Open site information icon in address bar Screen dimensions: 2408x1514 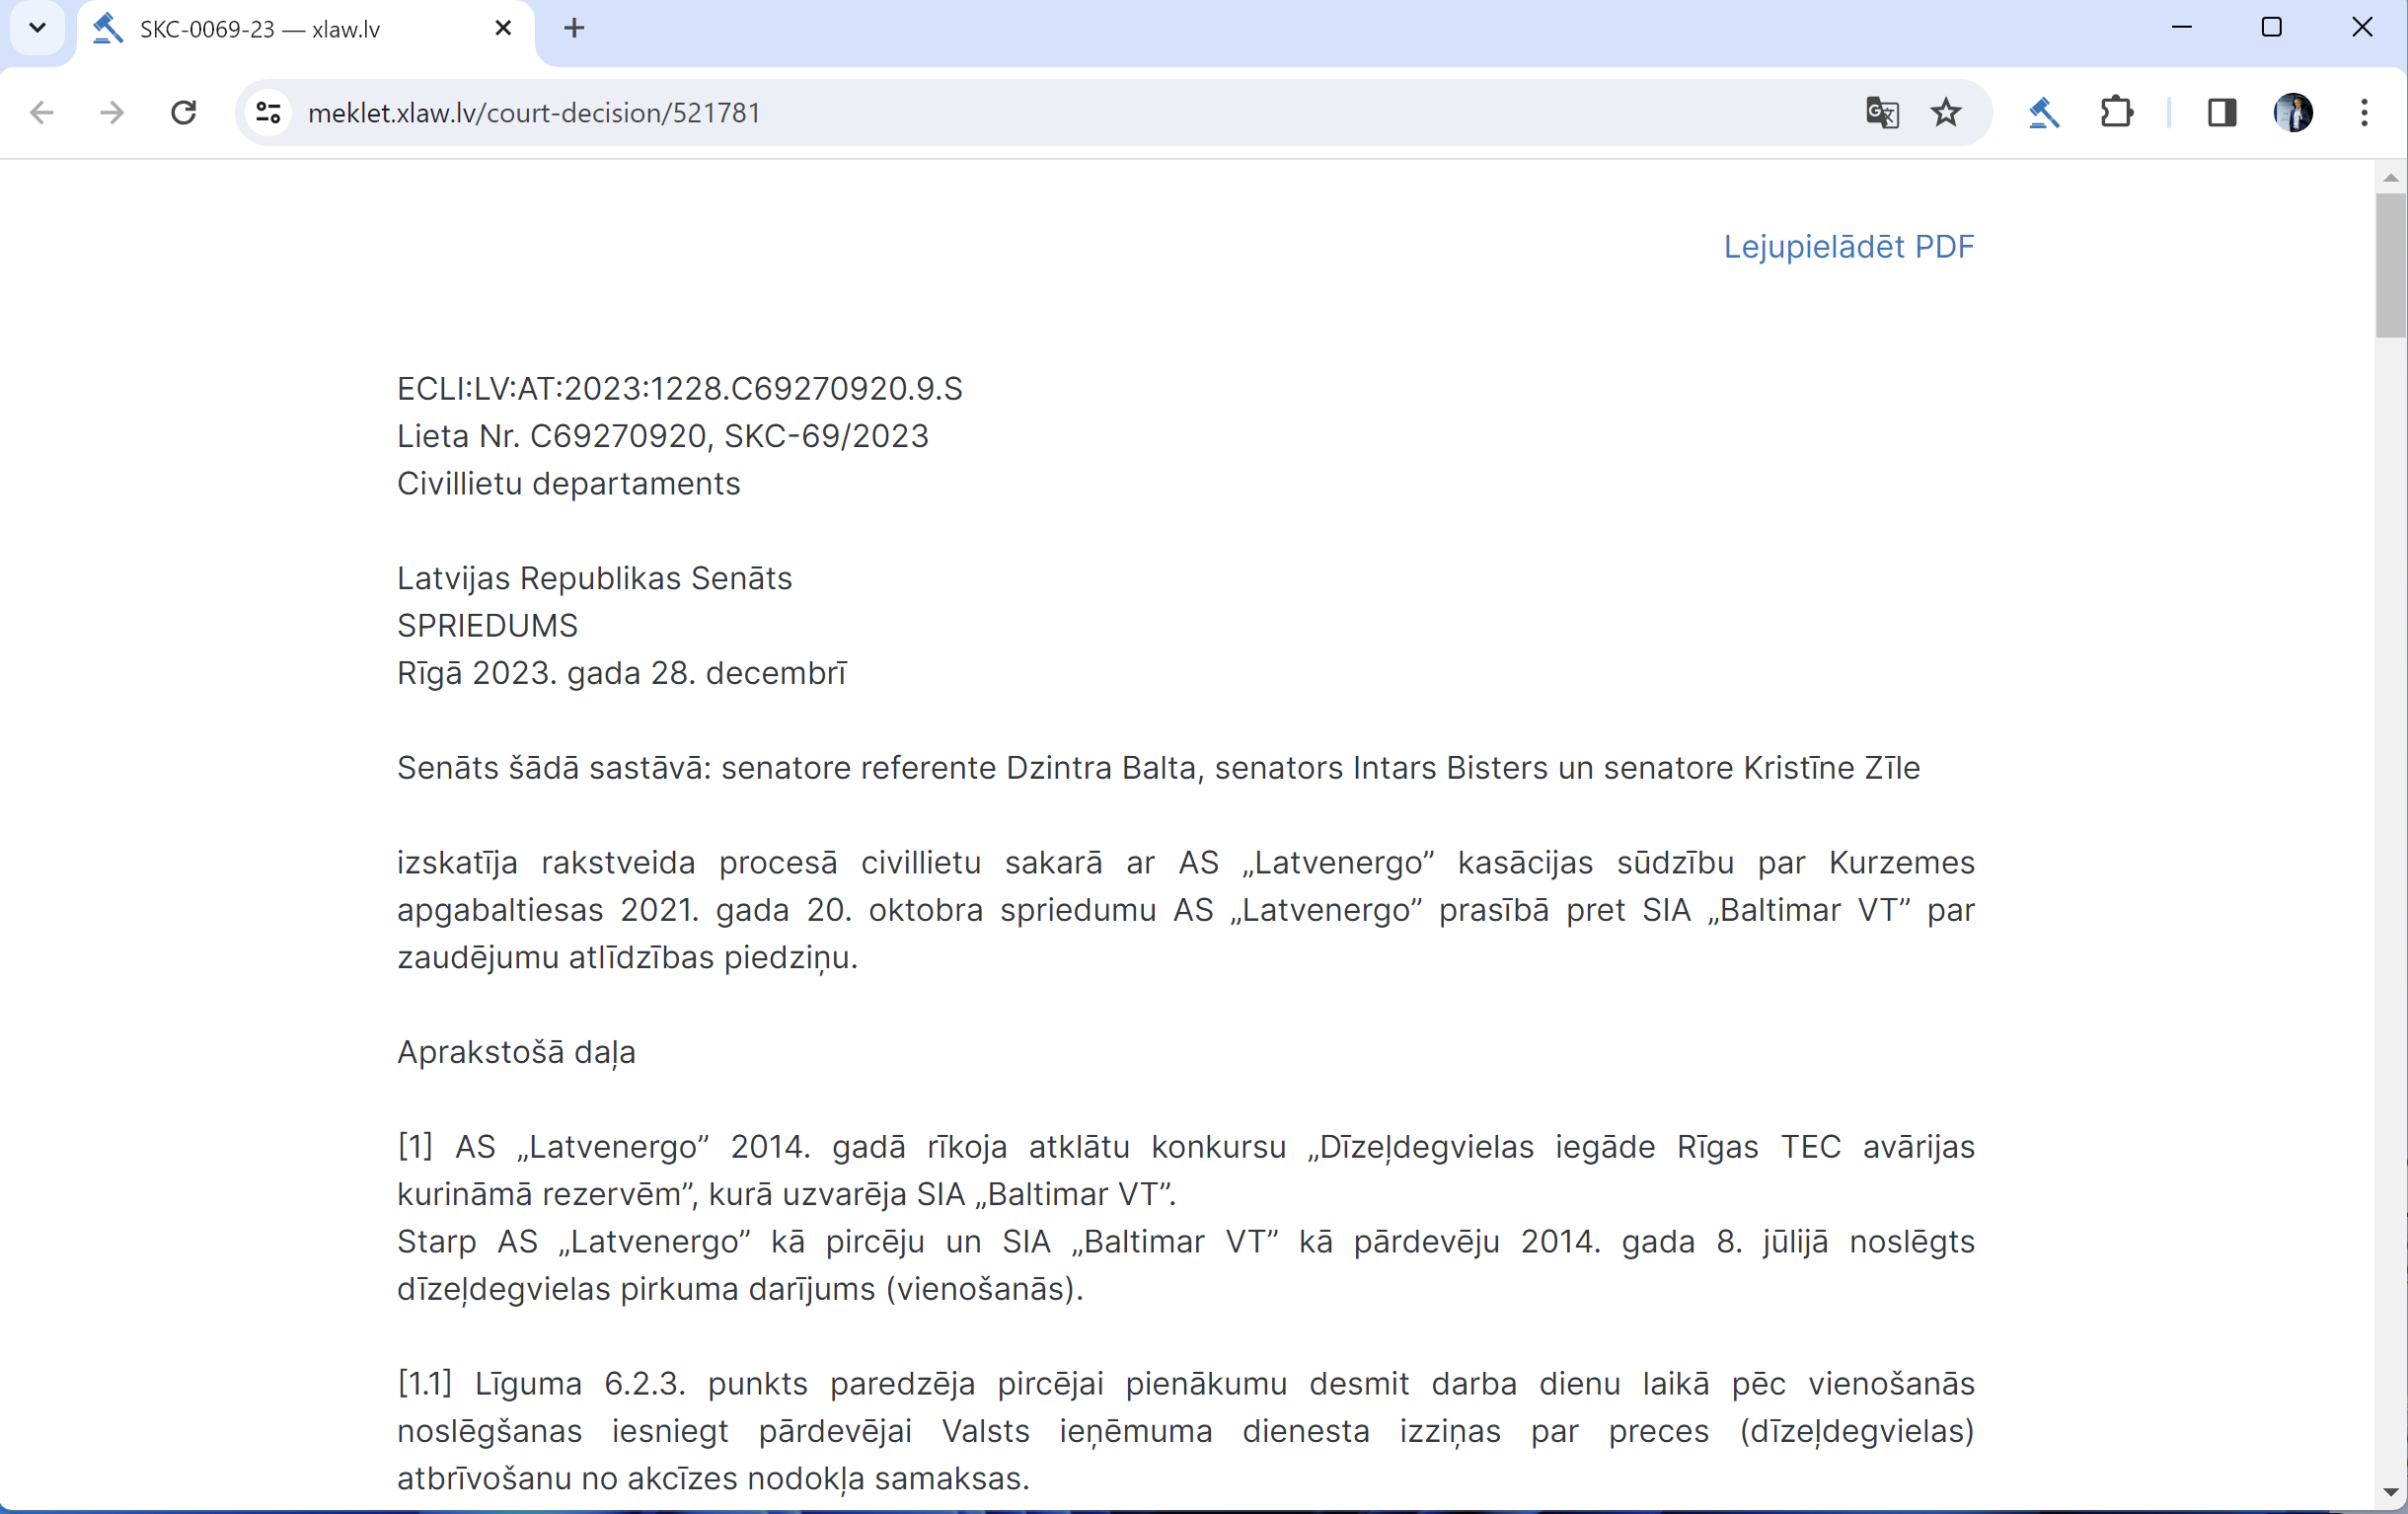click(268, 112)
